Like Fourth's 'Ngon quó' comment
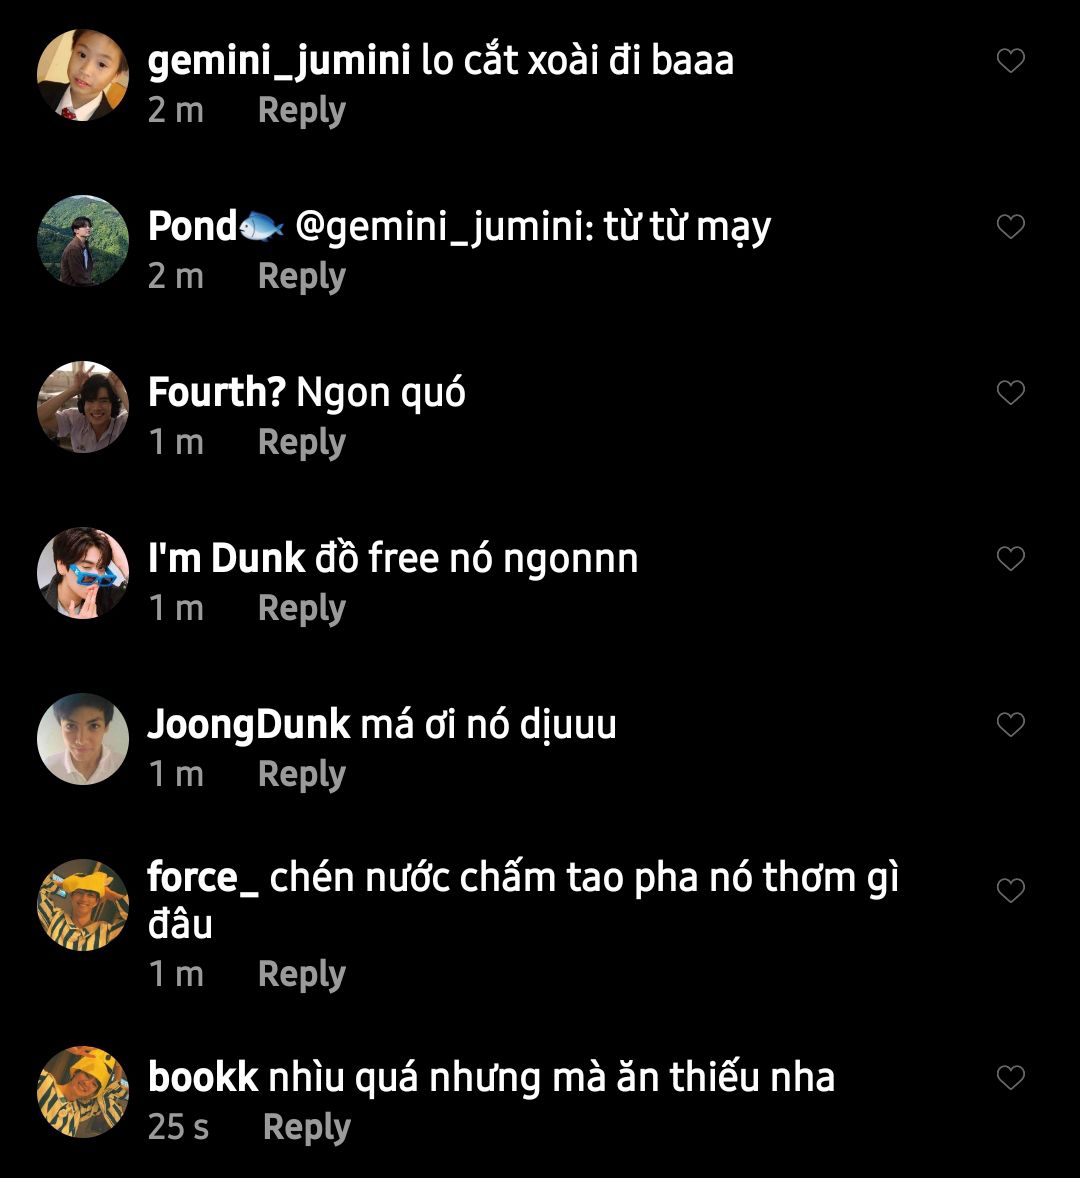This screenshot has height=1178, width=1080. click(1010, 392)
